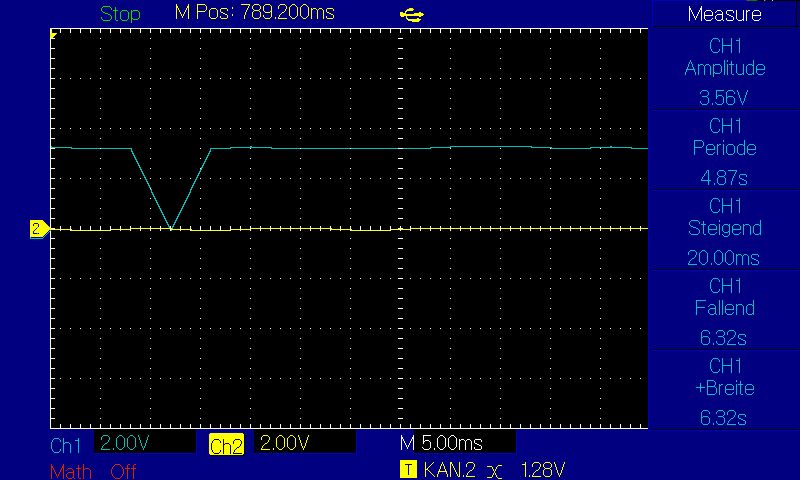Click the trigger slope symbol
Screen dimensions: 800x480
[494, 470]
